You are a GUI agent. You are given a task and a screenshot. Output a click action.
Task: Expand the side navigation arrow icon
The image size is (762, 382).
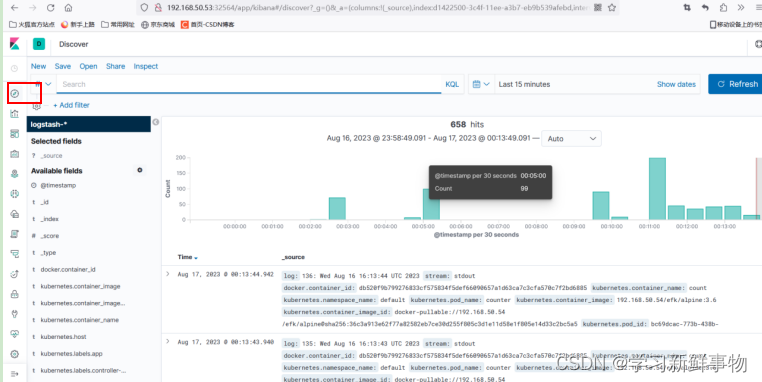coord(15,374)
